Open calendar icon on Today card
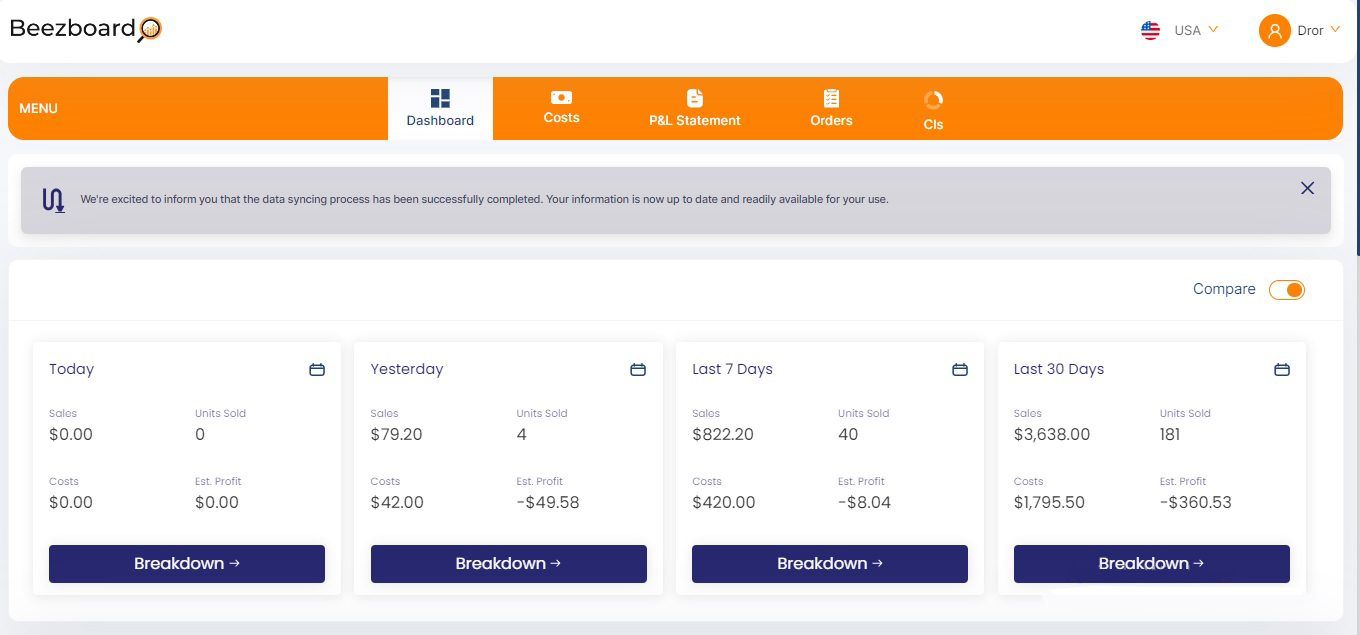This screenshot has height=635, width=1360. point(317,370)
